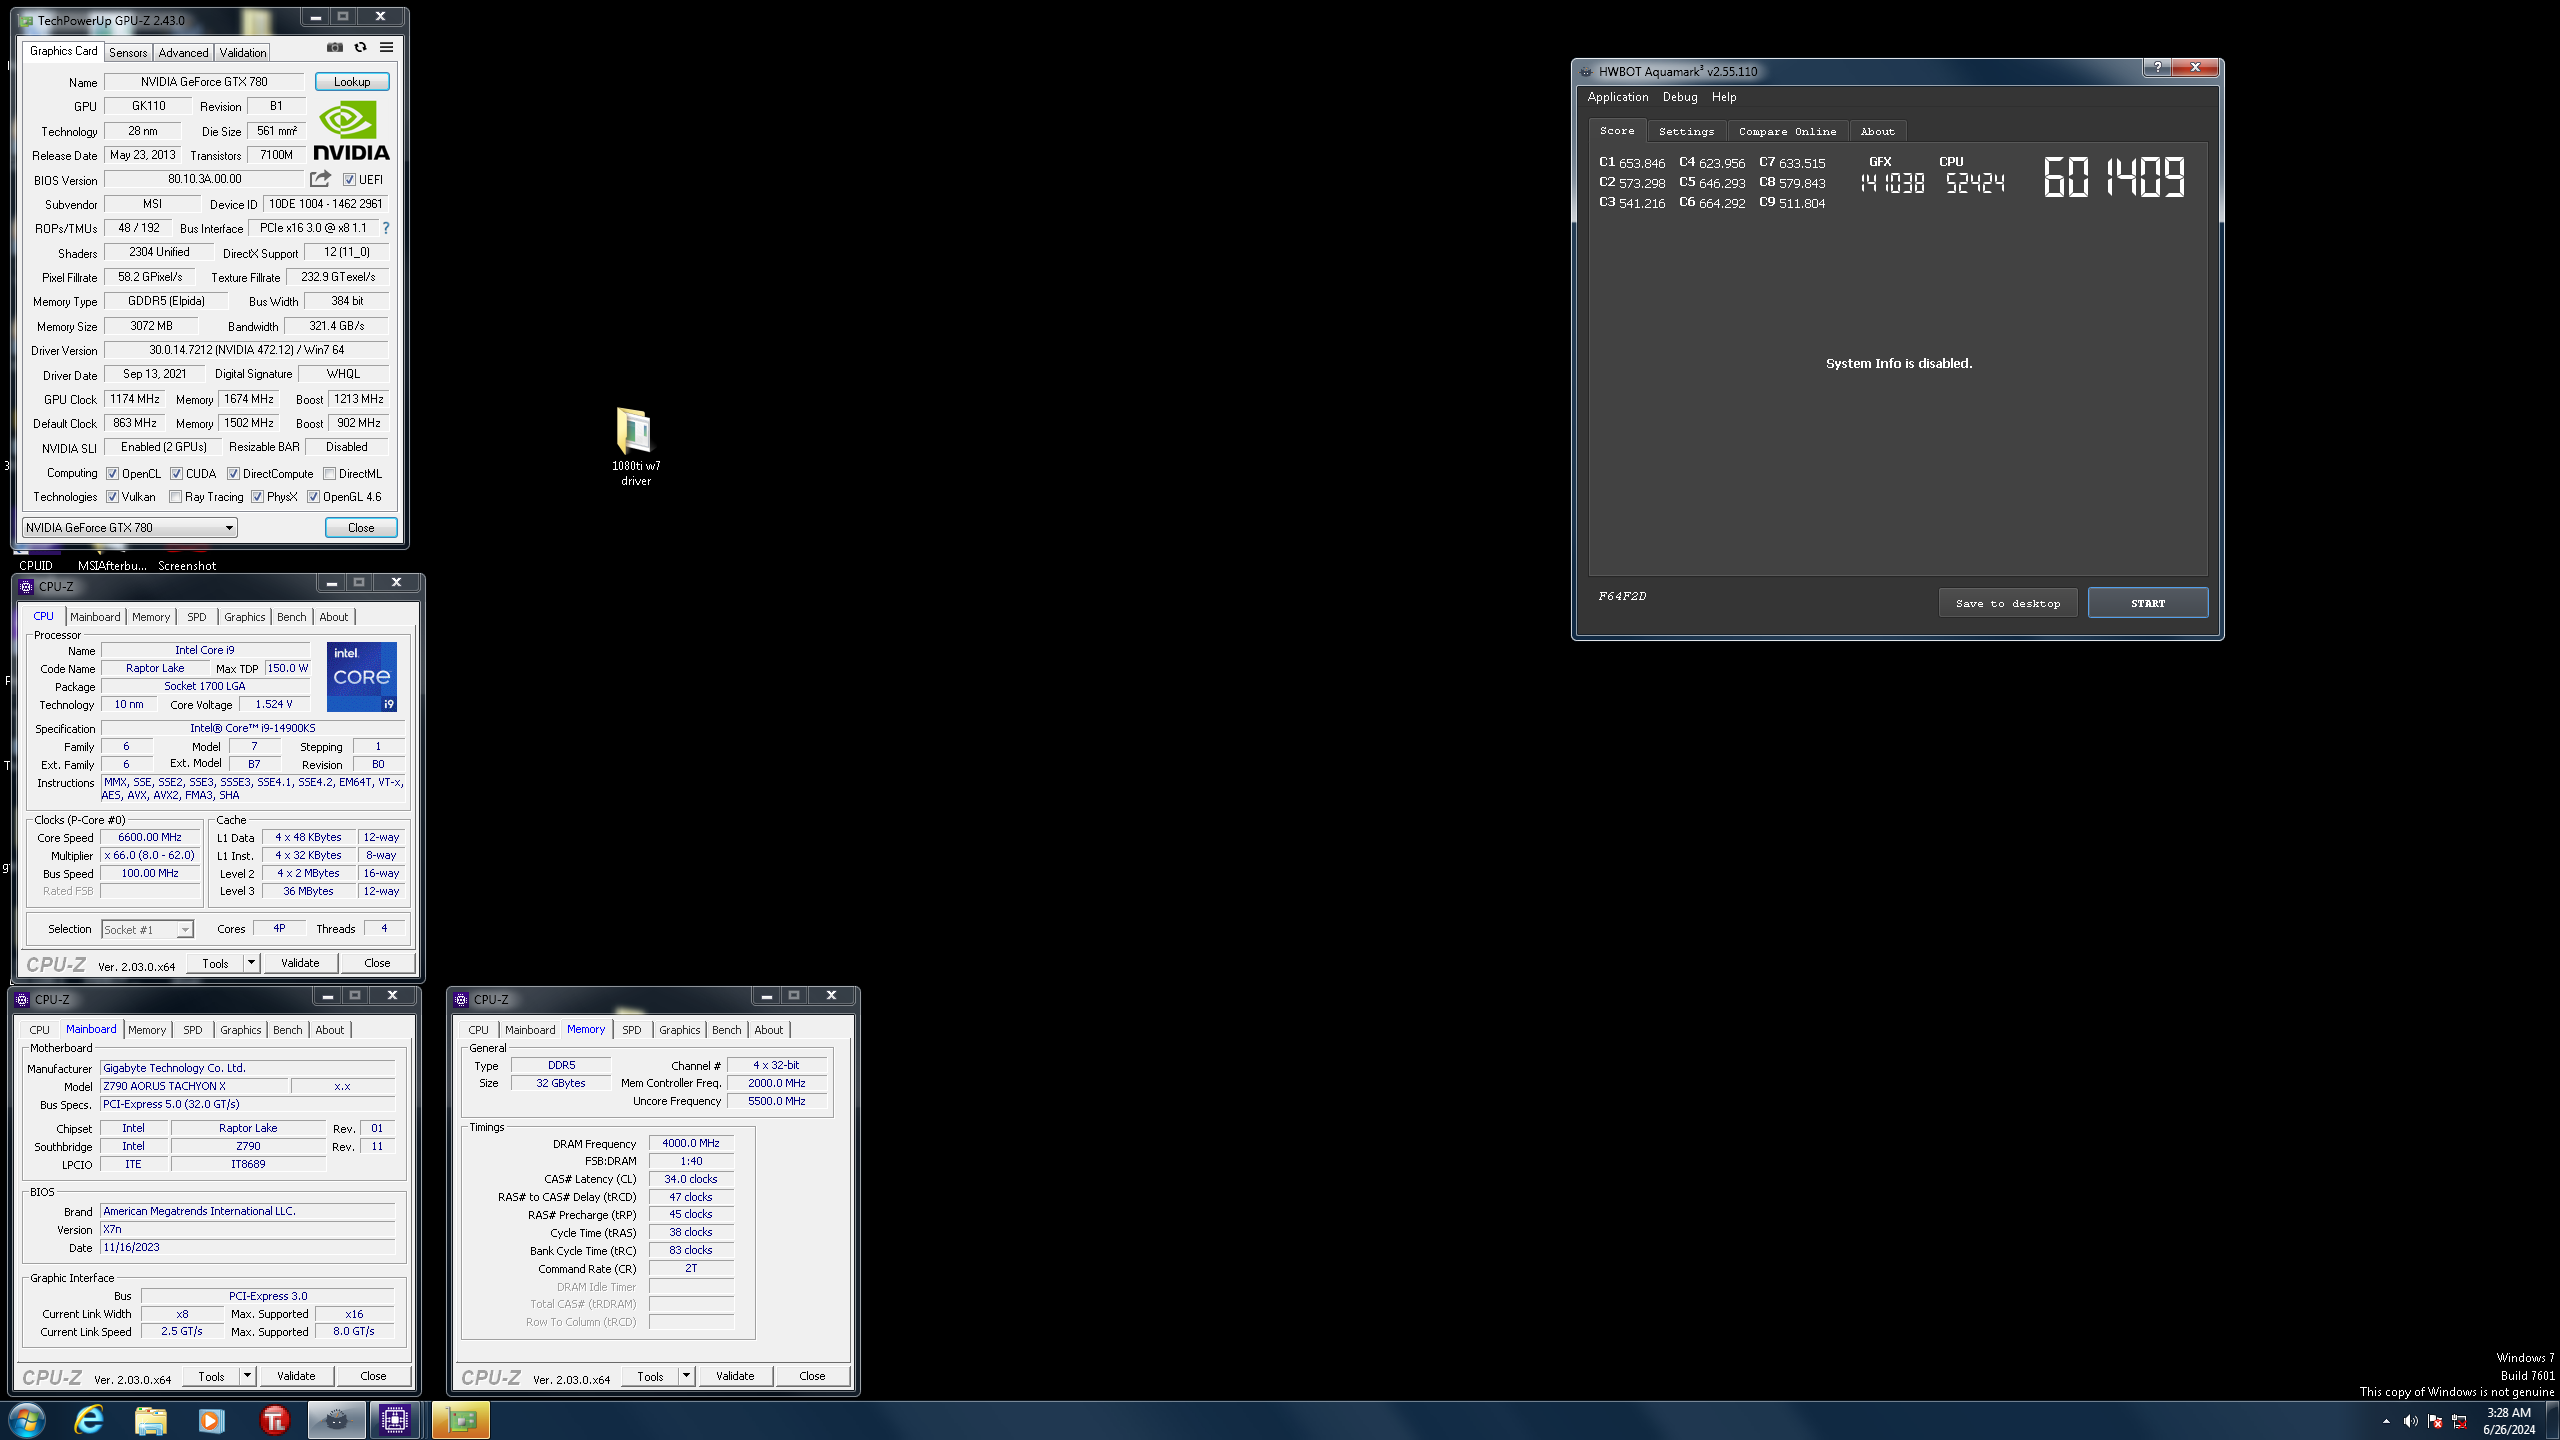Open Action Center flag tray icon

[2435, 1421]
